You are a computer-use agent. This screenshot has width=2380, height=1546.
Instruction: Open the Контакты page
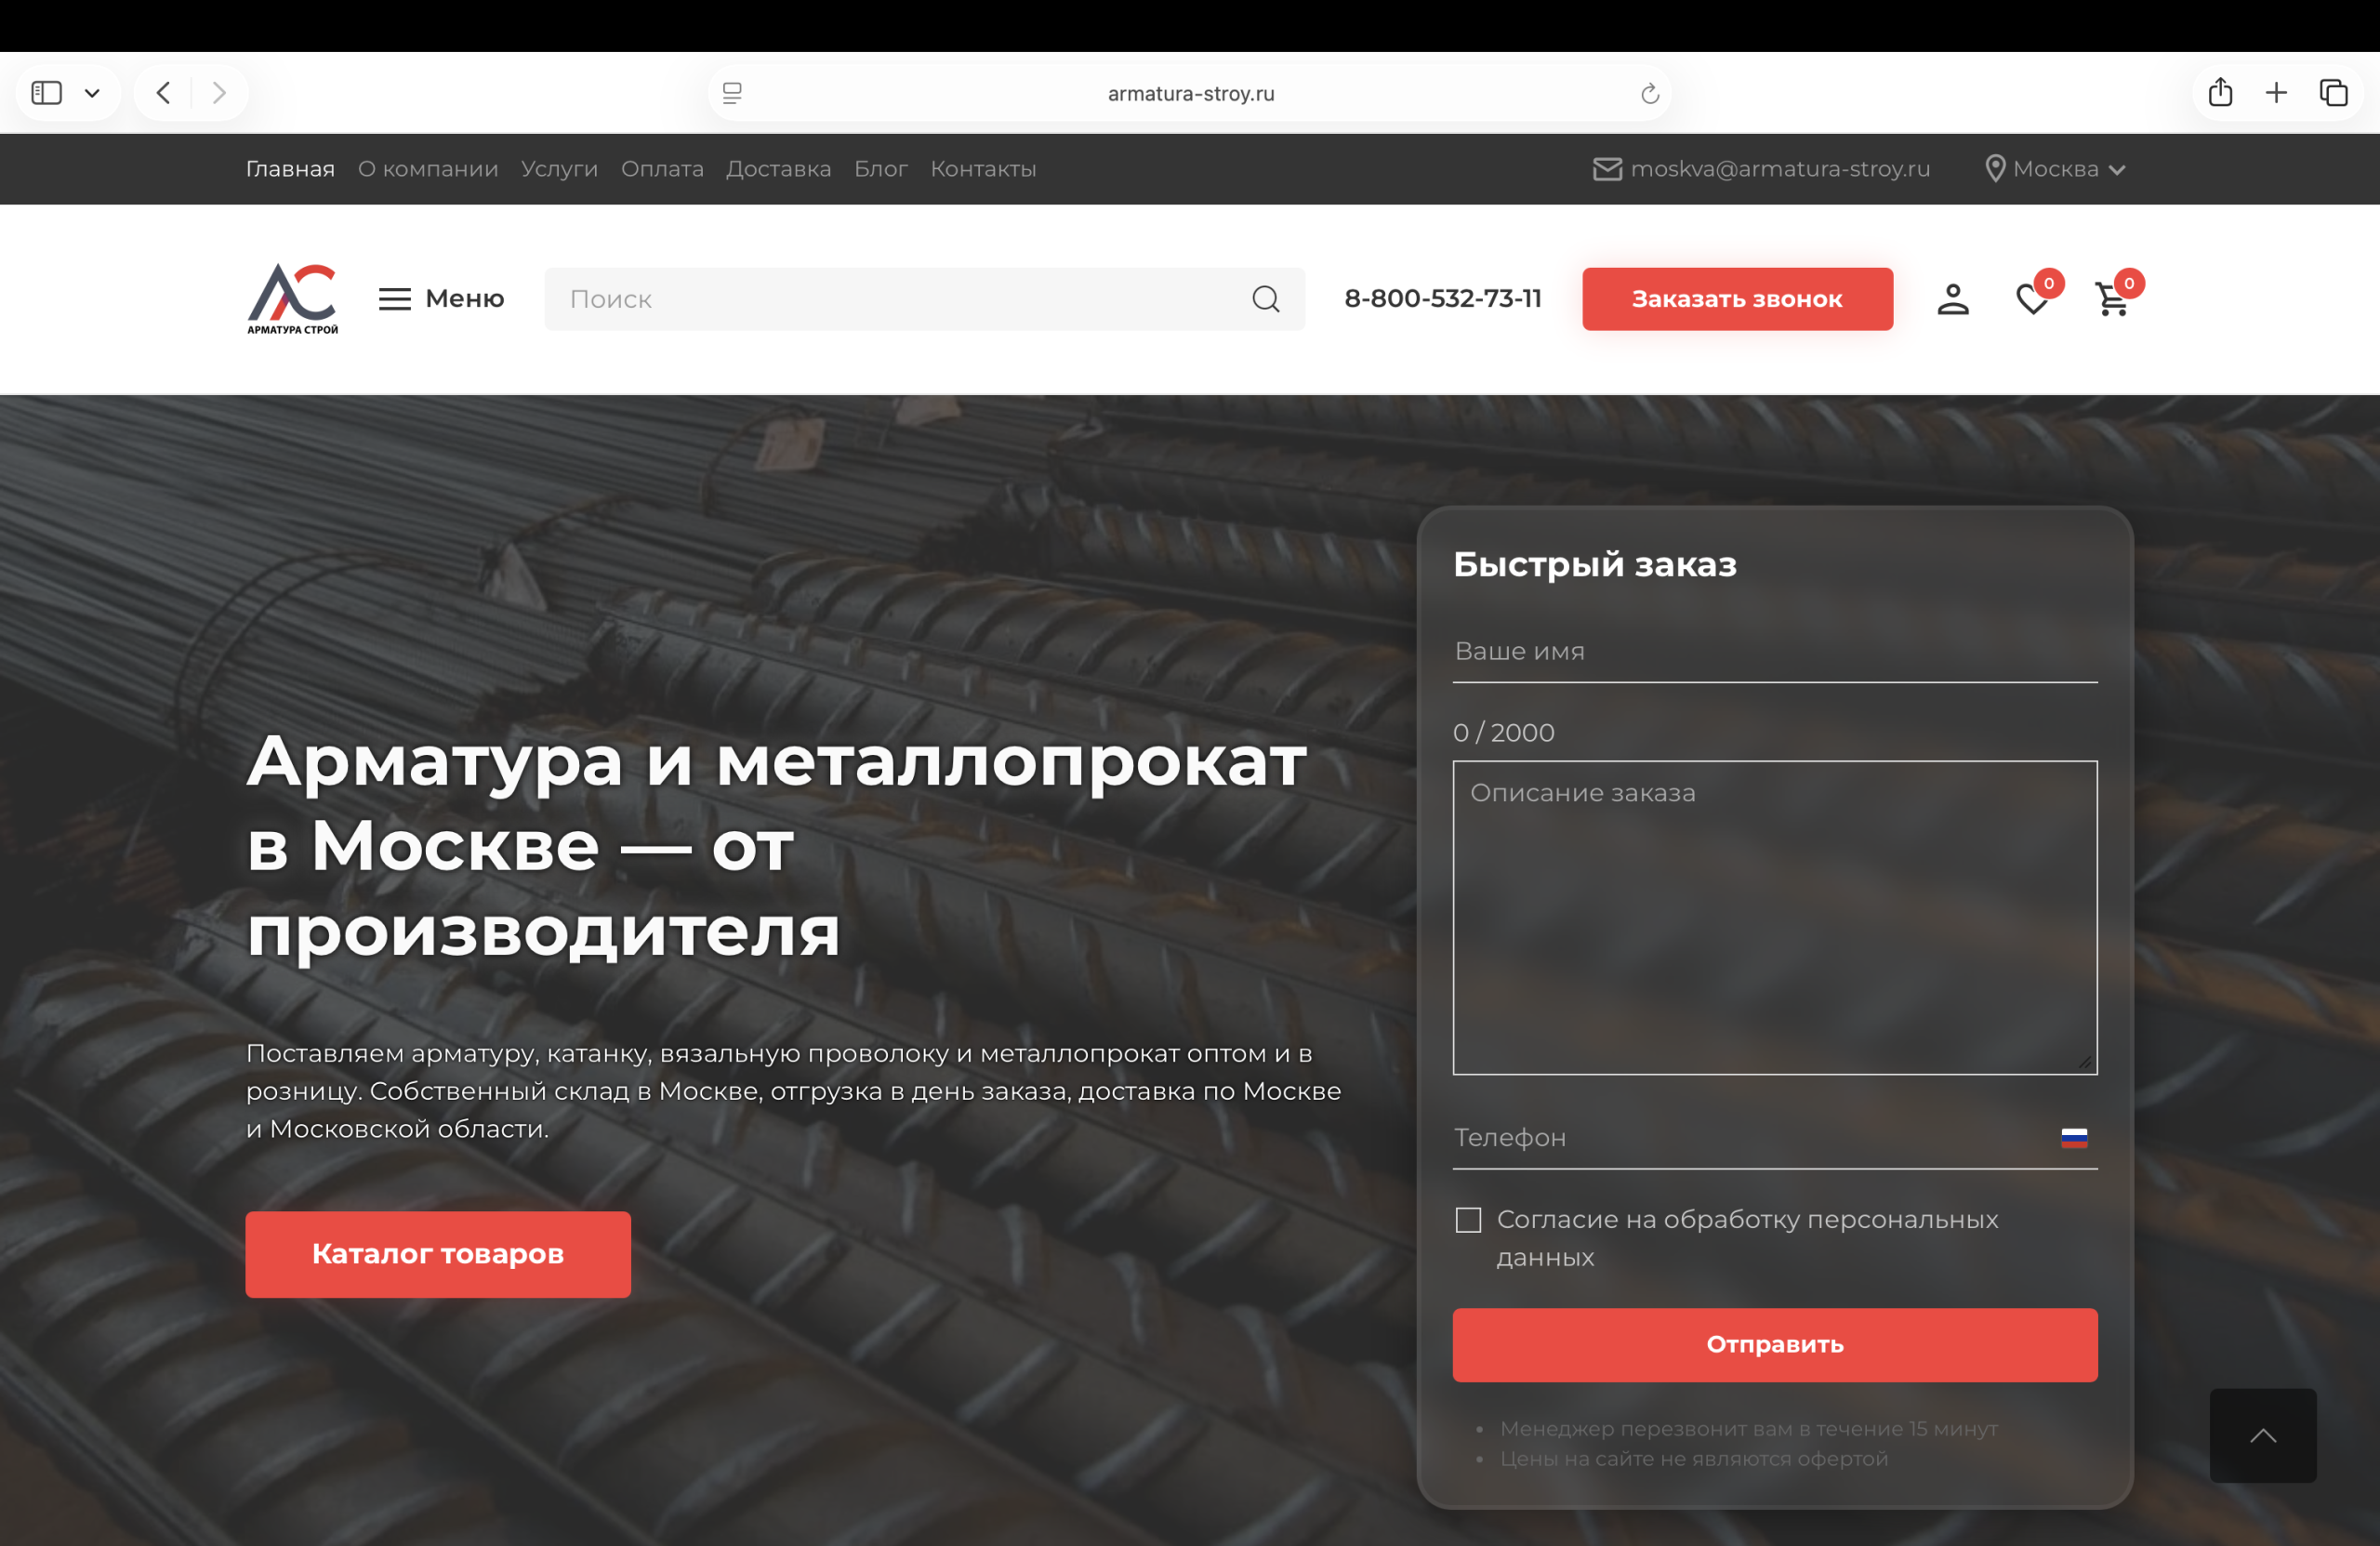click(983, 169)
